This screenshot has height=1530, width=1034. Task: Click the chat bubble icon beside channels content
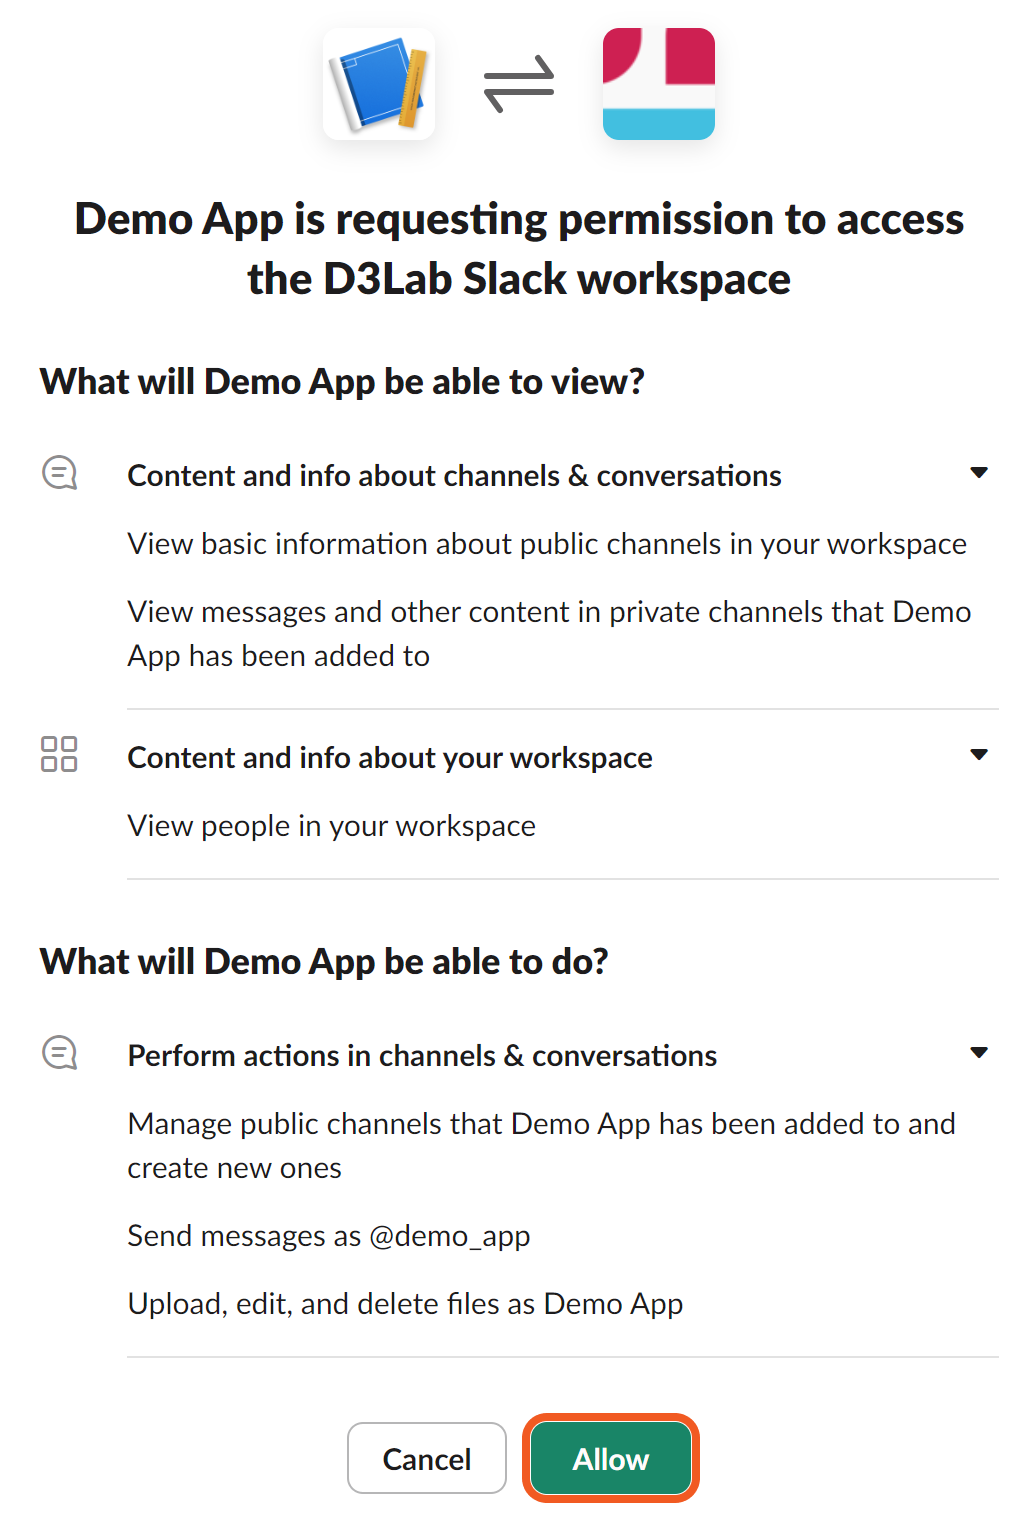(59, 473)
